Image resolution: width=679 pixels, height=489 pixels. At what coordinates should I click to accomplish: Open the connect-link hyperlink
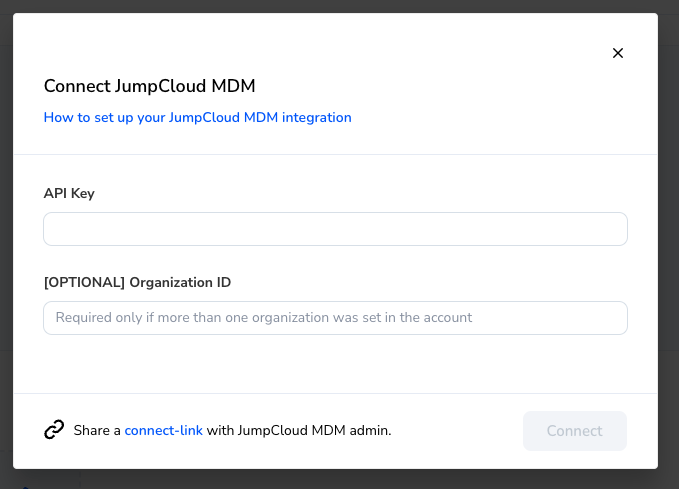pos(163,431)
